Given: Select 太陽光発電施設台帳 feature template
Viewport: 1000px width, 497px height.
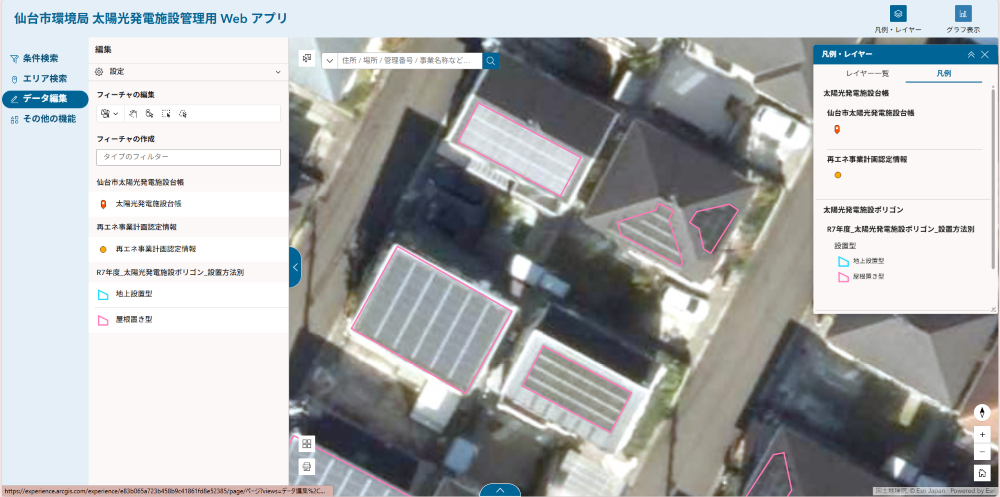Looking at the screenshot, I should click(188, 205).
